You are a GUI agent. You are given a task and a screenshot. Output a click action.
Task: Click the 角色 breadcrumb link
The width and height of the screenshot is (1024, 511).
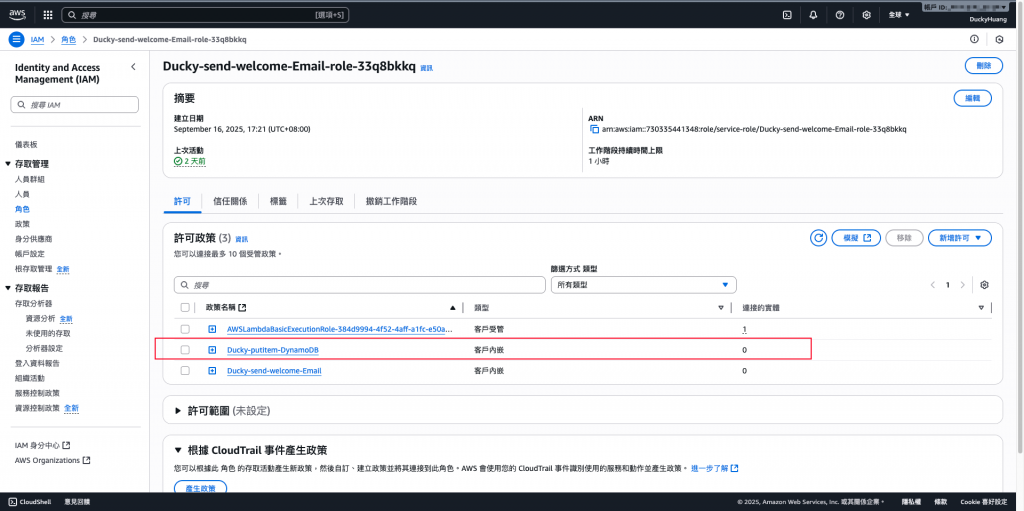69,39
